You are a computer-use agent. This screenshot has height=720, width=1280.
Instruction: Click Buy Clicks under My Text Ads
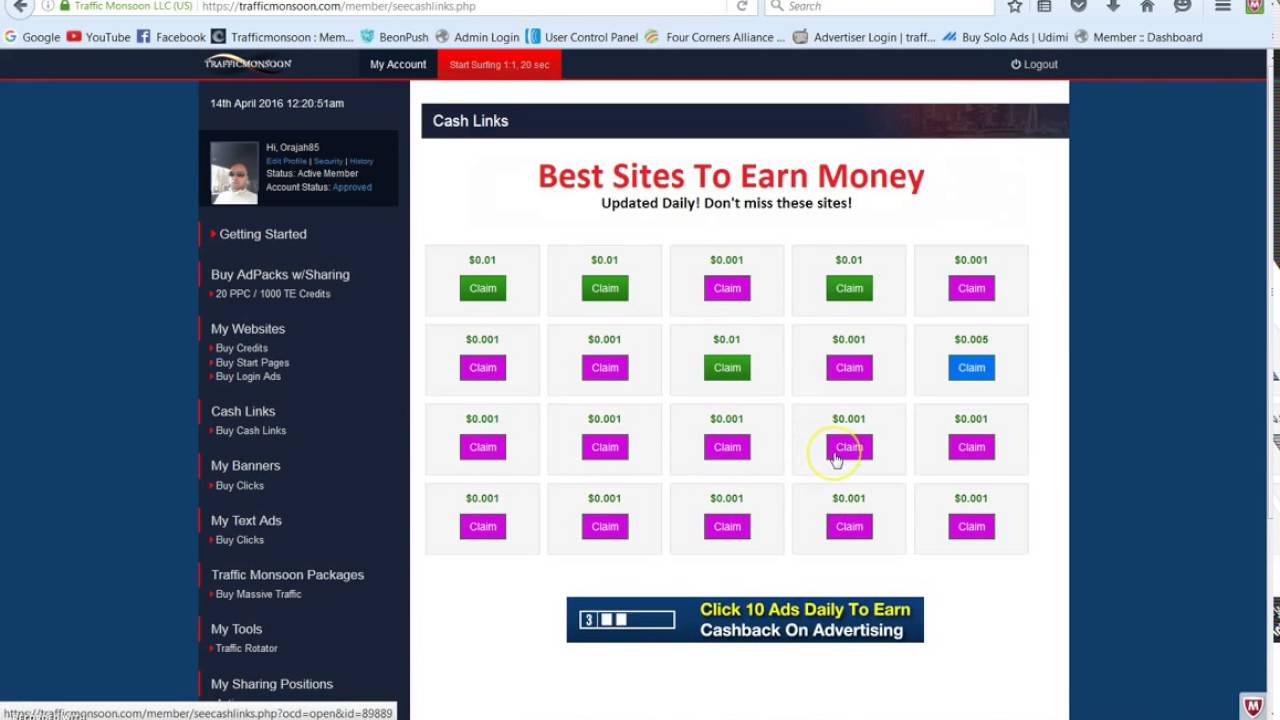coord(240,540)
